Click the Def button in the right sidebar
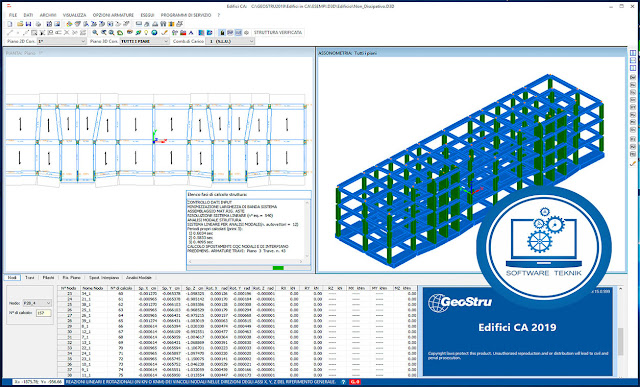This screenshot has height=387, width=640. [633, 77]
